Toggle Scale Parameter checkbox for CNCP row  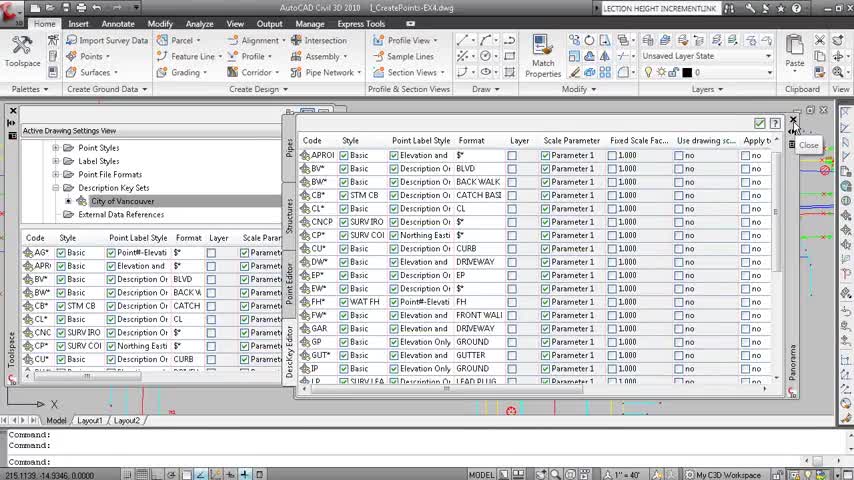(x=545, y=222)
